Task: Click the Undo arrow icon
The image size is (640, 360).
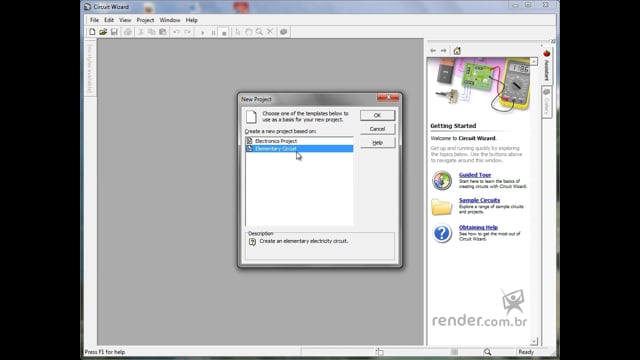Action: click(x=176, y=32)
